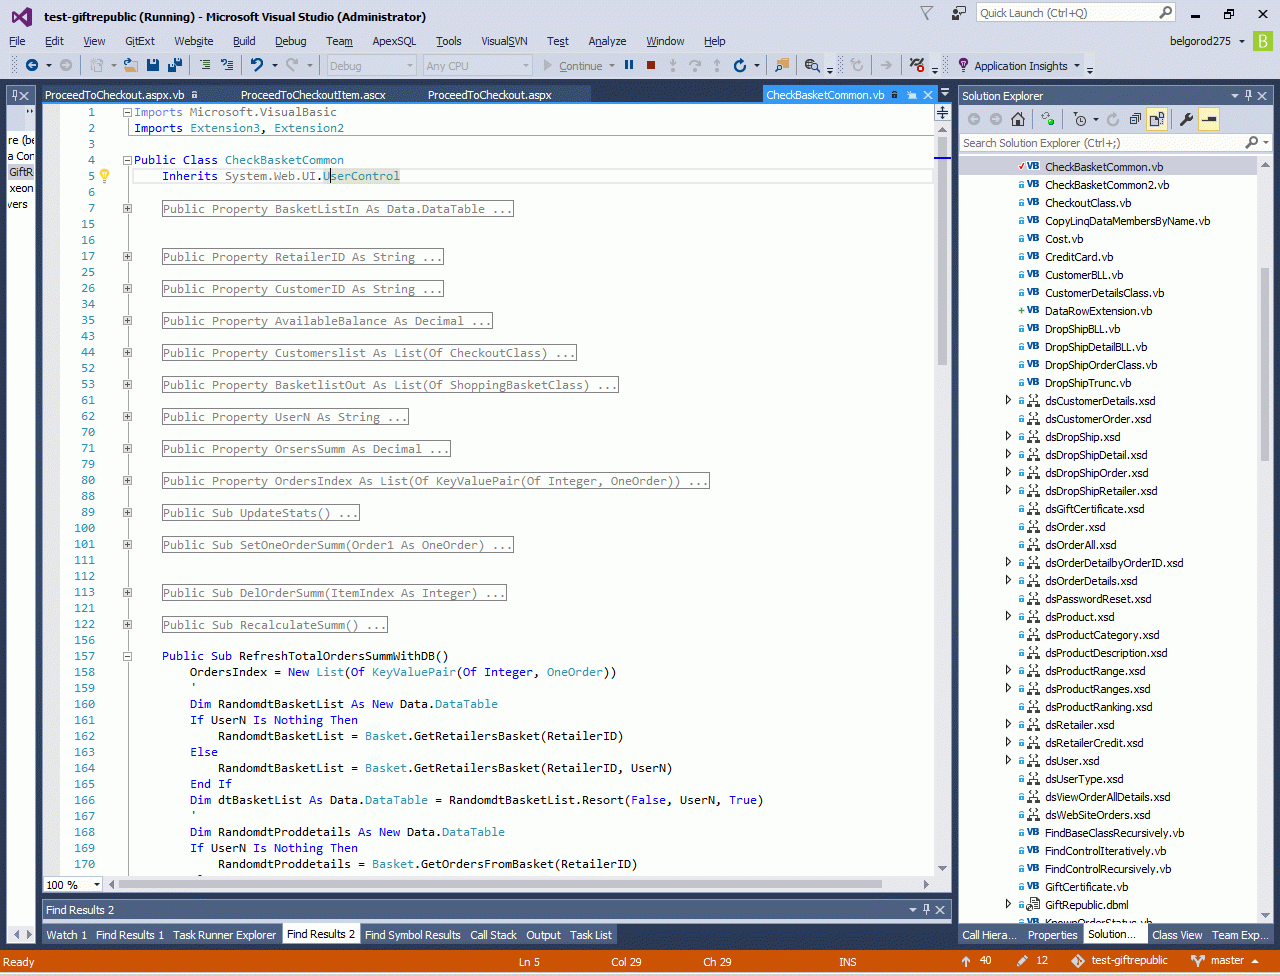
Task: Collapse the CheckBasketCommon class outline
Action: (x=127, y=160)
